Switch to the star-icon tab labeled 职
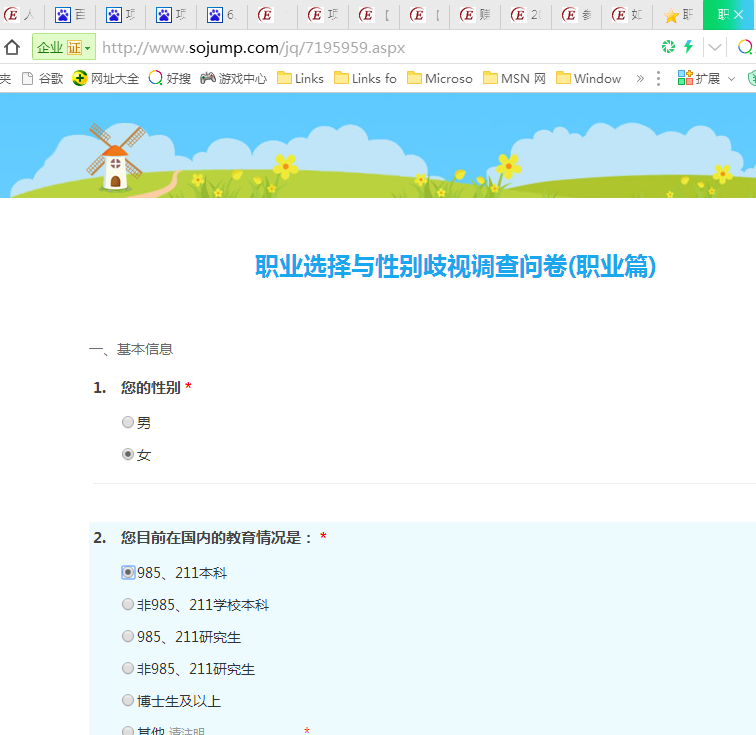The image size is (756, 735). [678, 15]
